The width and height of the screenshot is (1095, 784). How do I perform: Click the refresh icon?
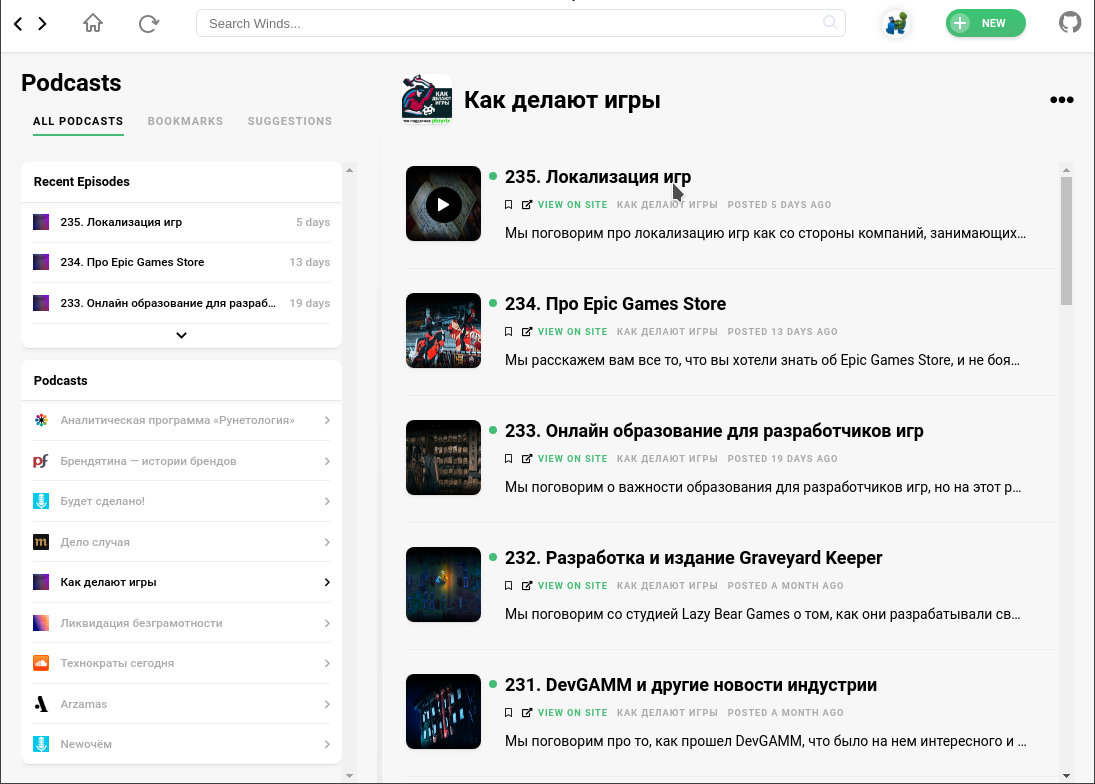click(x=149, y=24)
